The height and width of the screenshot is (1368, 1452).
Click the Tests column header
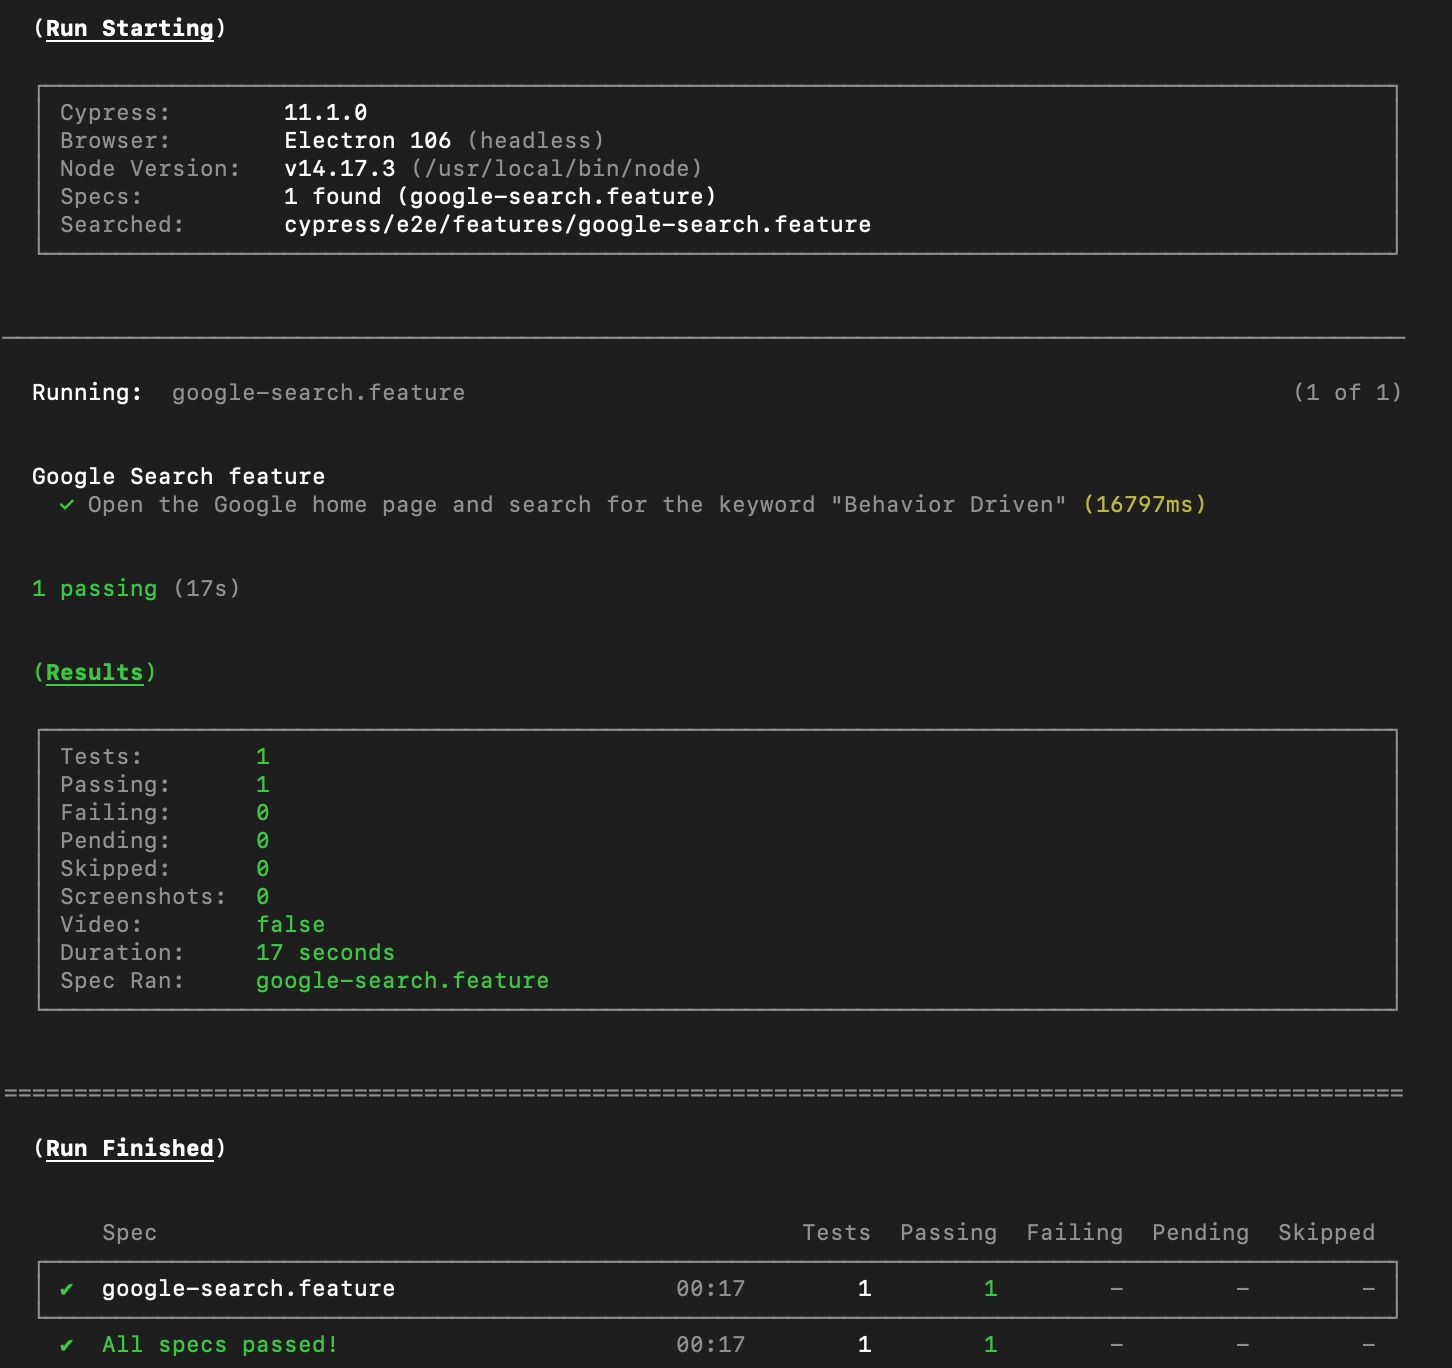pos(836,1232)
